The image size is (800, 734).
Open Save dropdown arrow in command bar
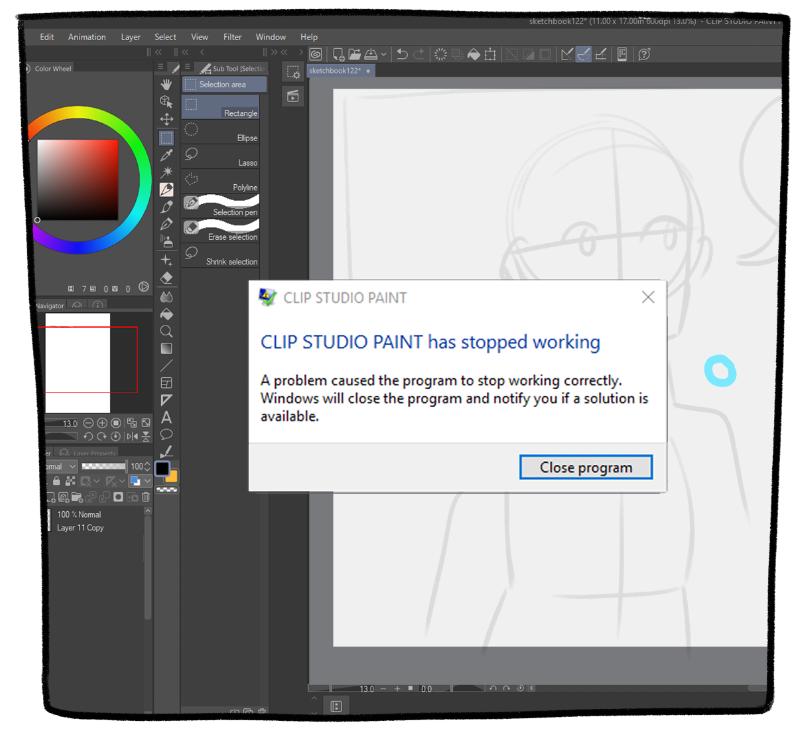(x=384, y=54)
